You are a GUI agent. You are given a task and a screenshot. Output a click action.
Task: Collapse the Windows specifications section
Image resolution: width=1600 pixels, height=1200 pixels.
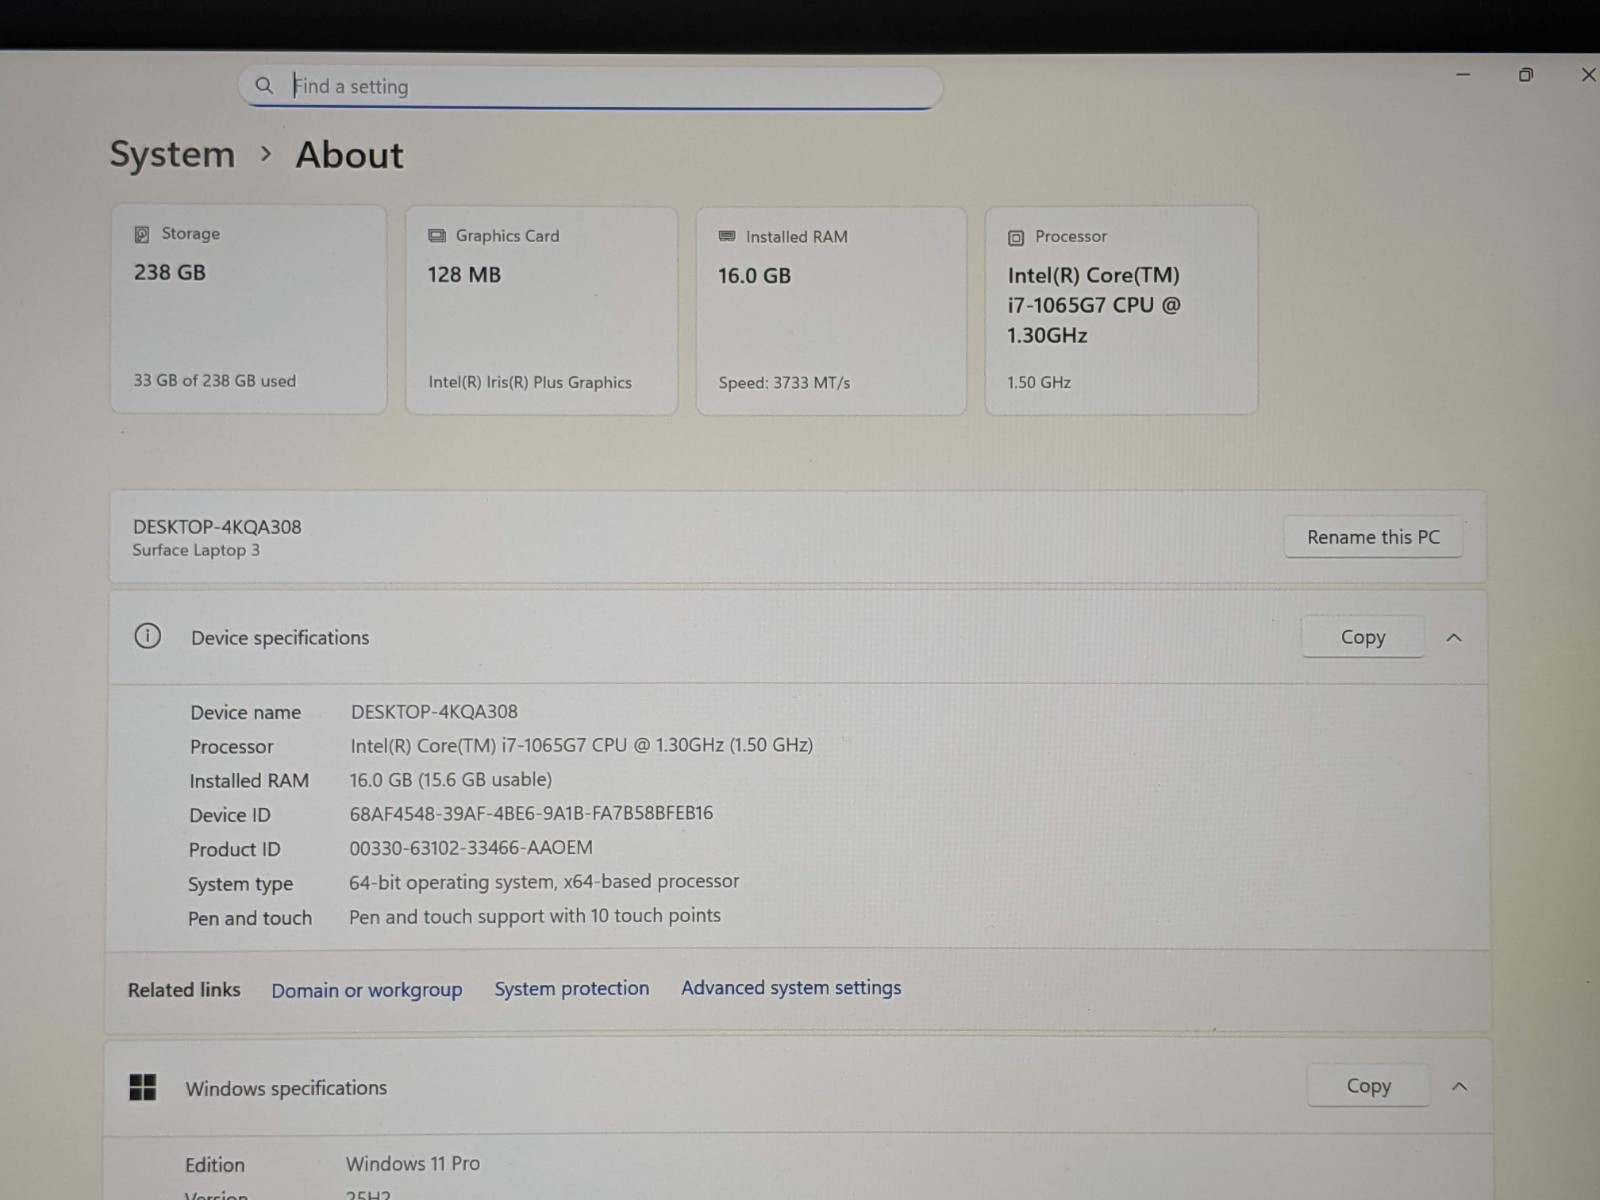pos(1460,1086)
